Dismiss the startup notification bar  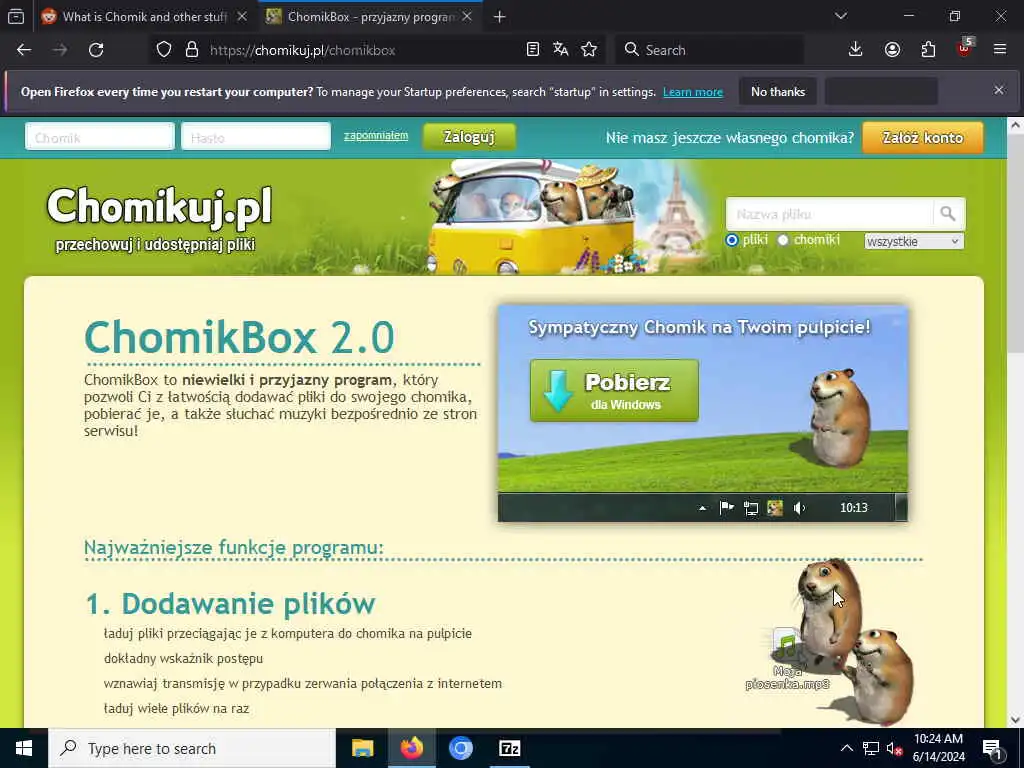(x=999, y=90)
